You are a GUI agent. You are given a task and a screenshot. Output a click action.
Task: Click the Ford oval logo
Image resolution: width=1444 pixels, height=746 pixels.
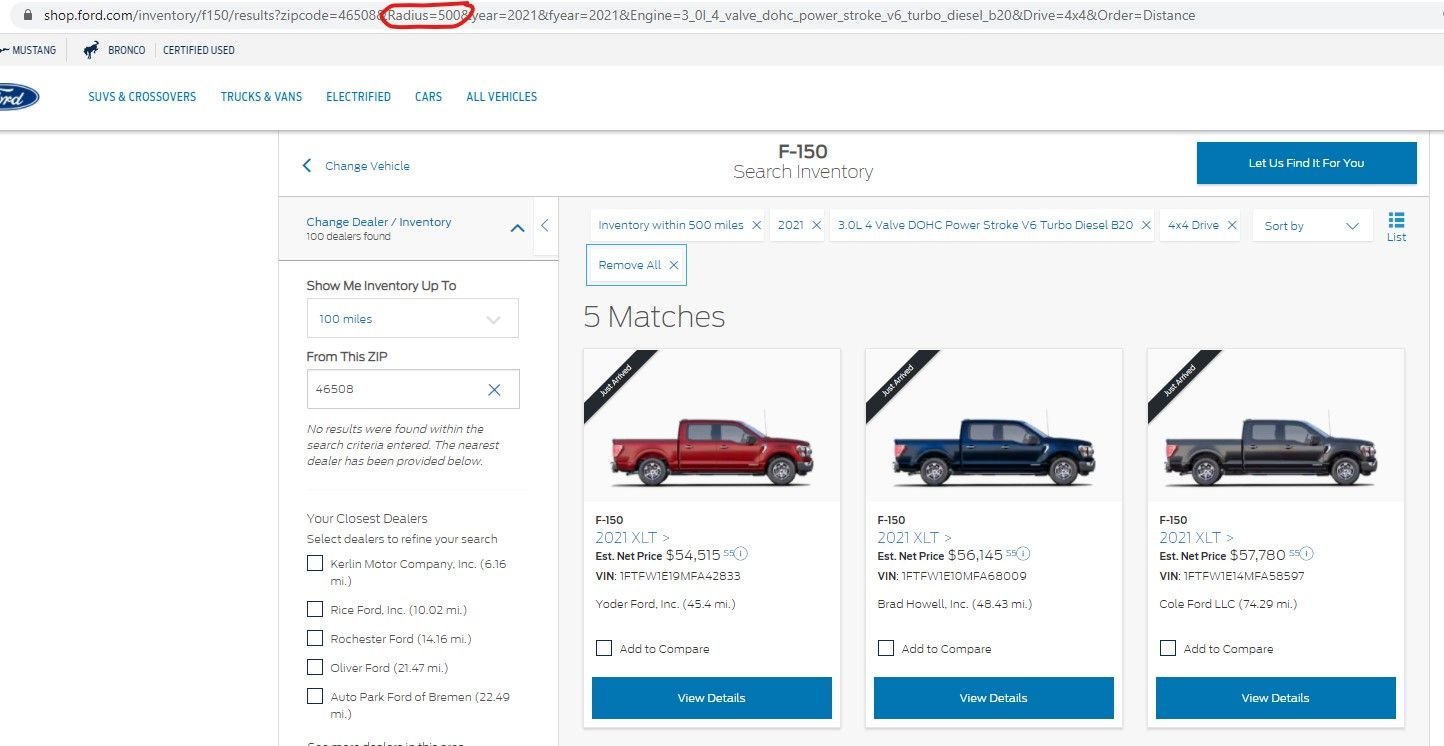point(19,97)
